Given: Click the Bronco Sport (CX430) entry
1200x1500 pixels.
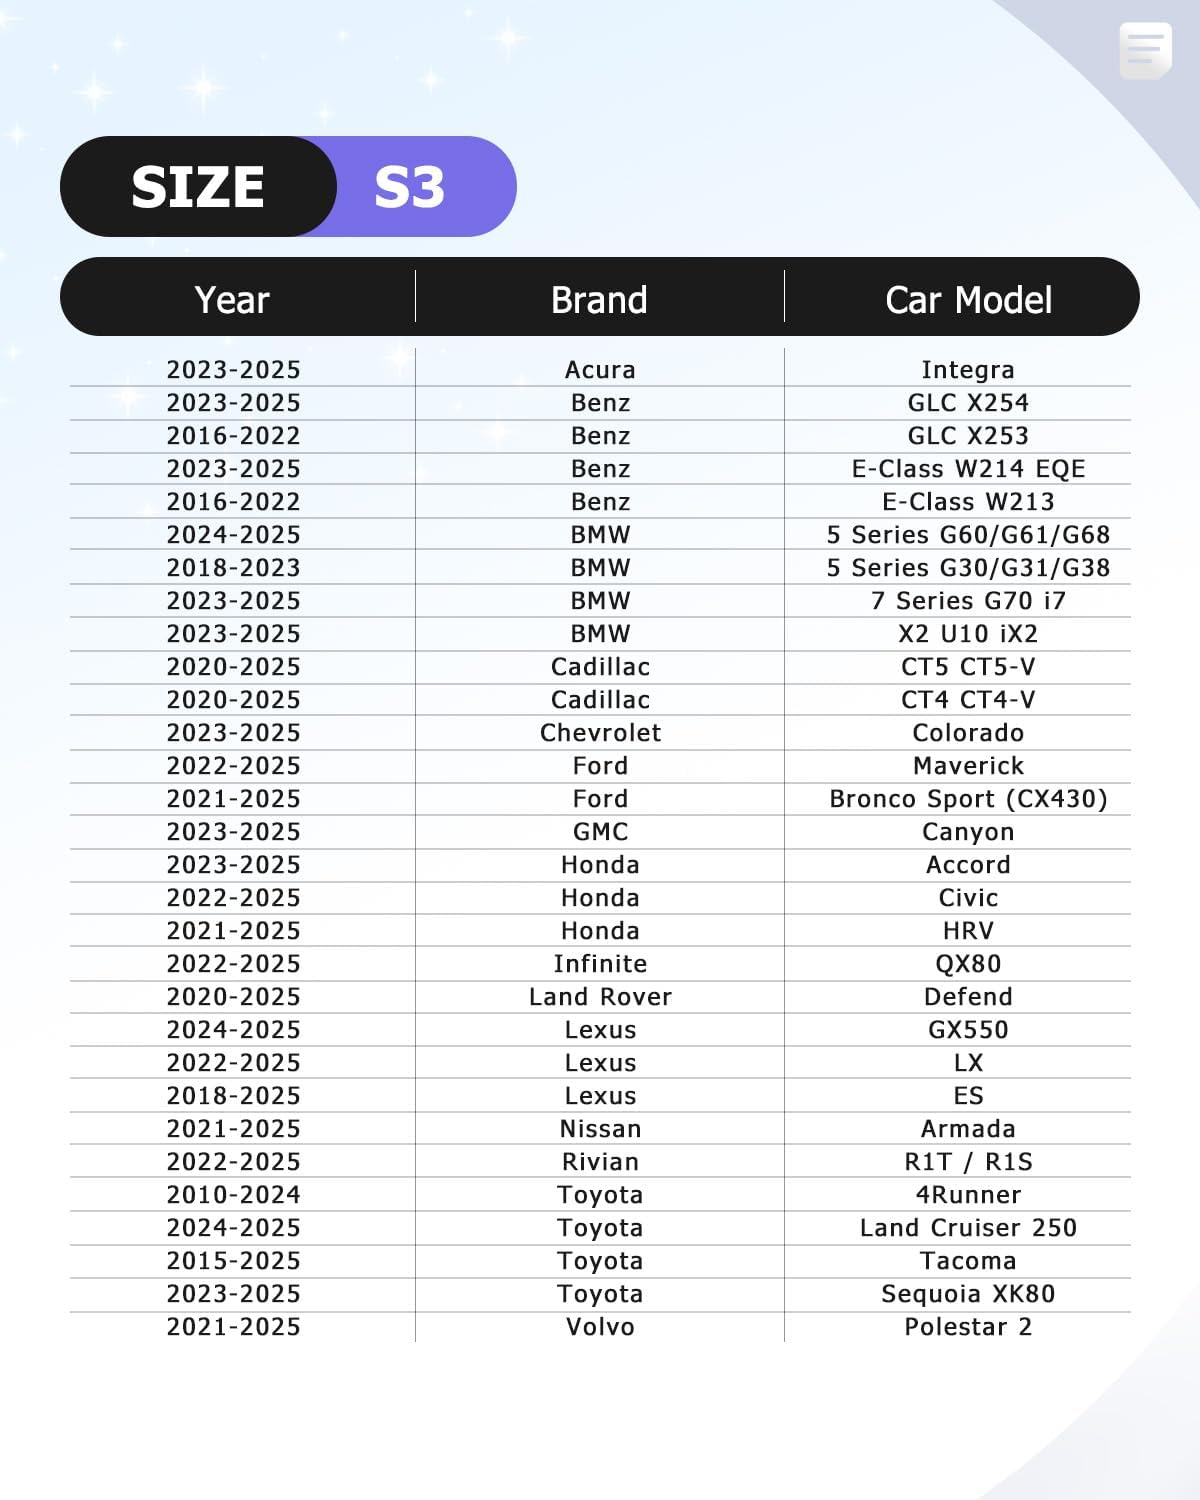Looking at the screenshot, I should coord(968,799).
